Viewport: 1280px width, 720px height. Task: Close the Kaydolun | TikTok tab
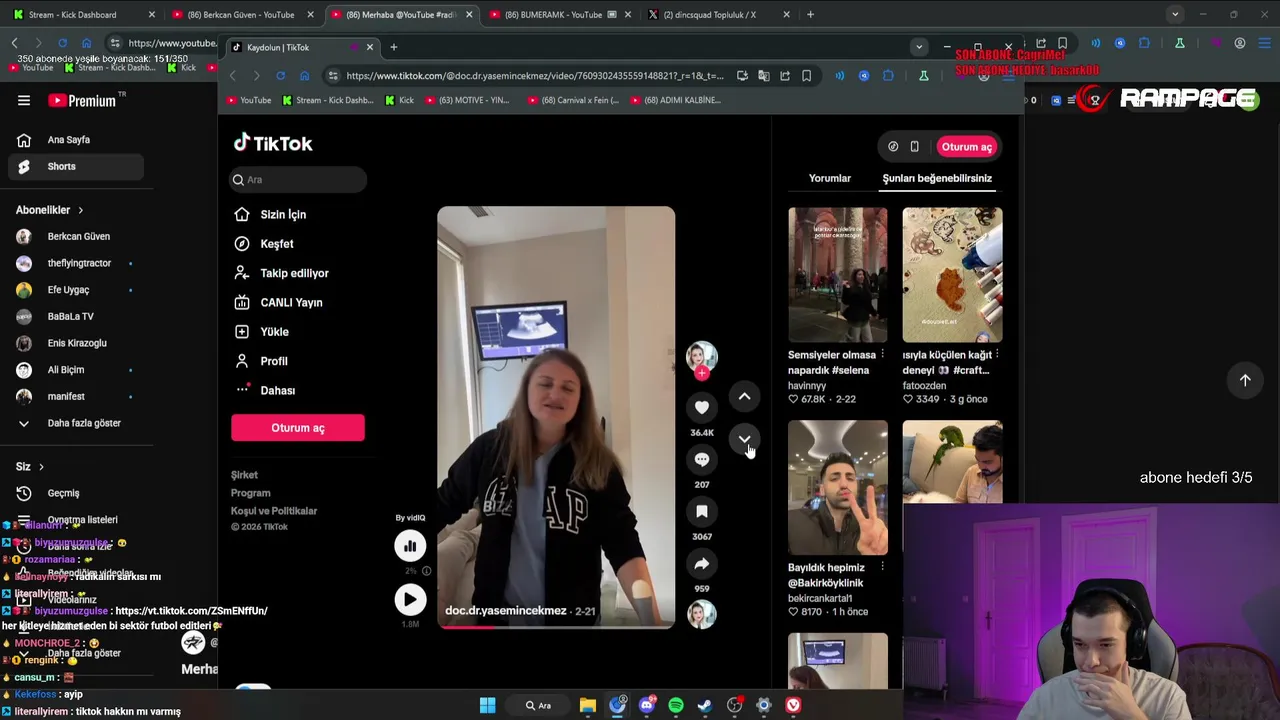click(x=370, y=47)
